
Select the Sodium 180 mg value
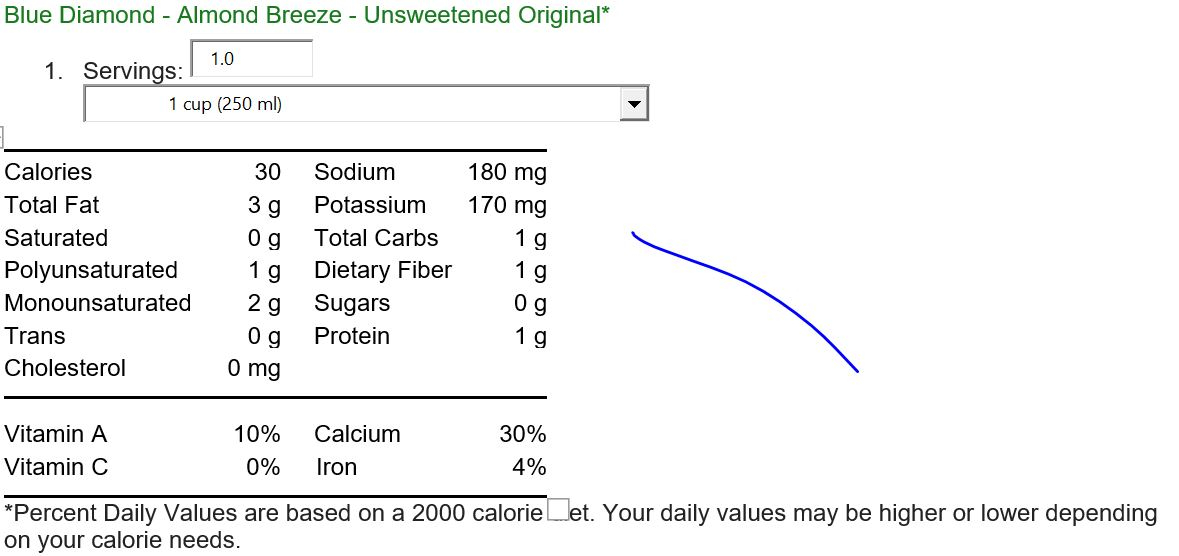[x=507, y=172]
